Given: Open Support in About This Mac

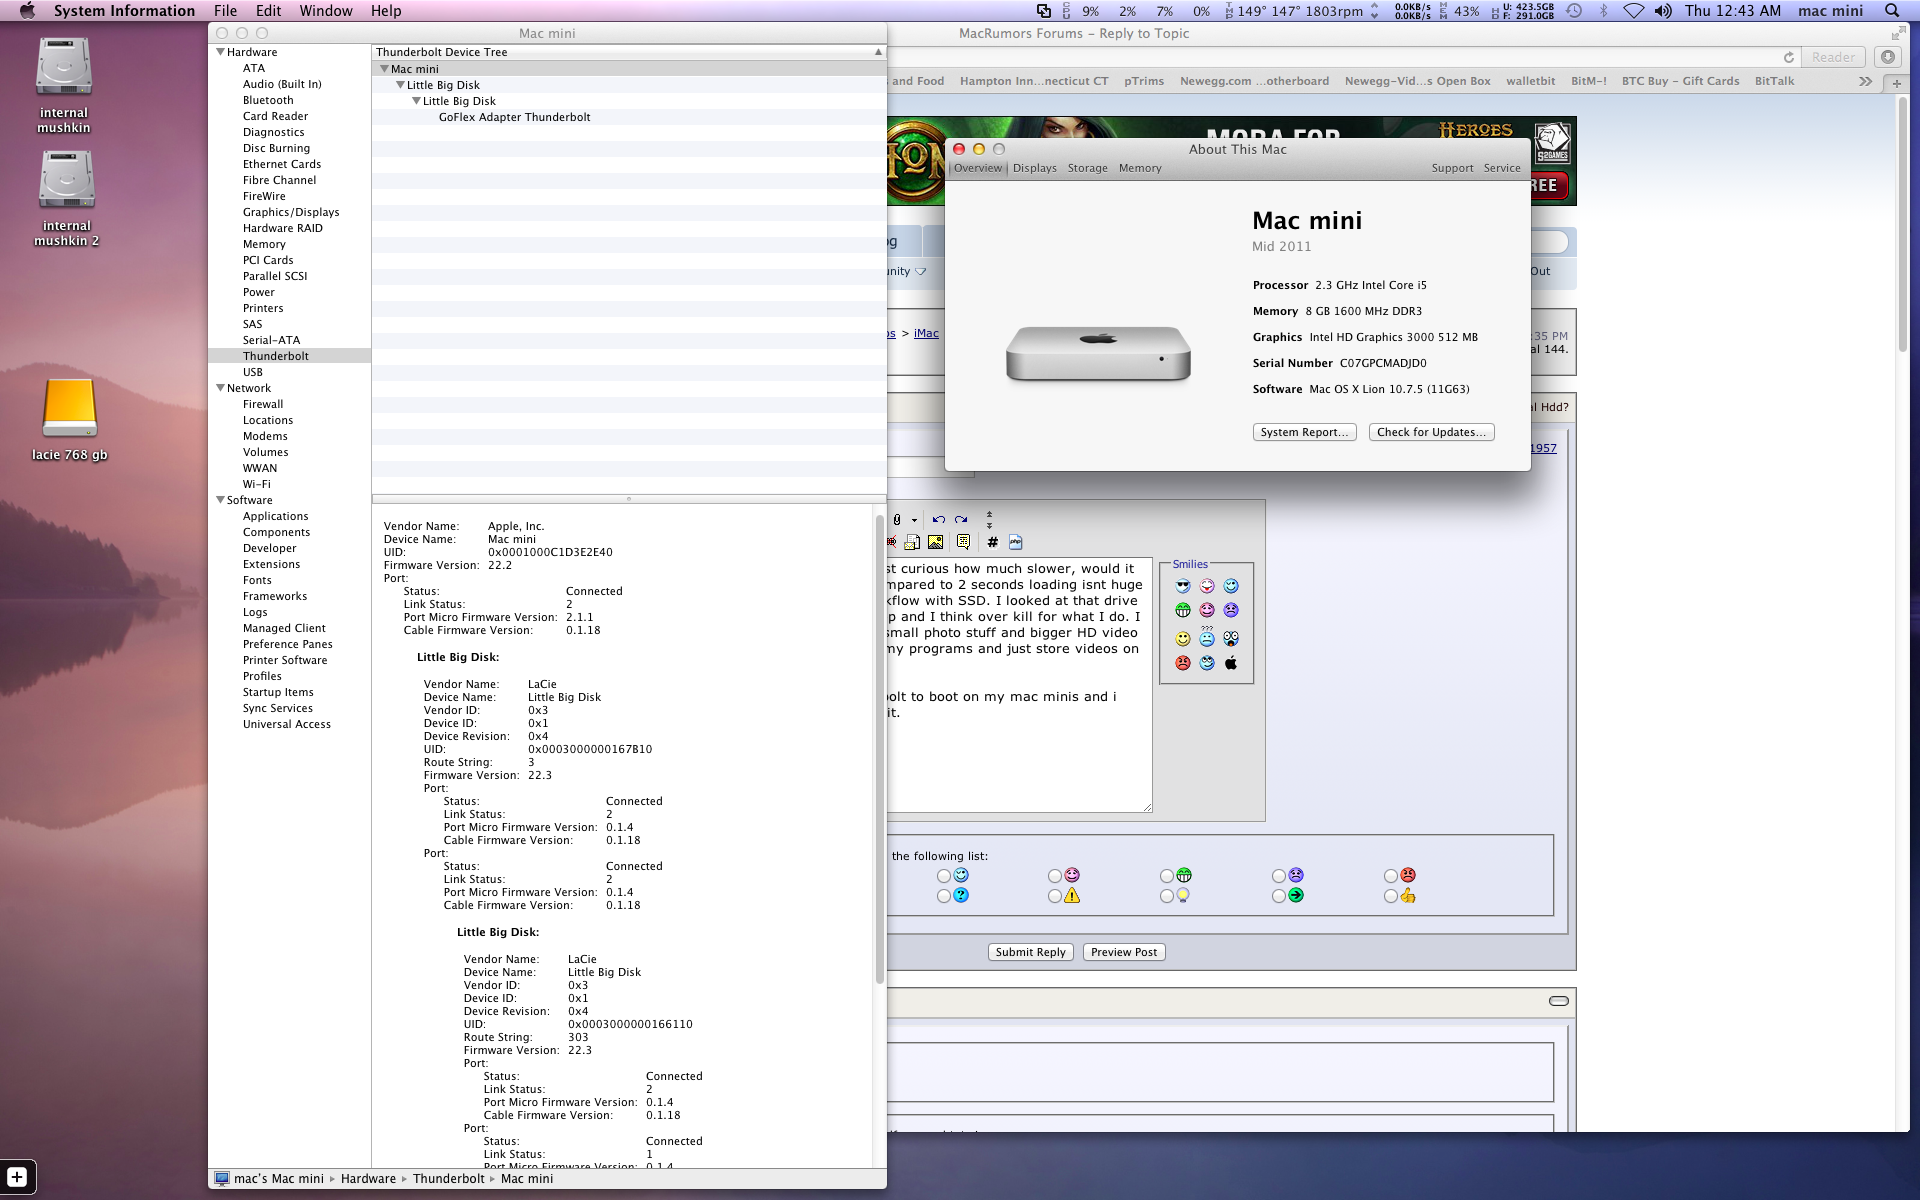Looking at the screenshot, I should point(1452,168).
